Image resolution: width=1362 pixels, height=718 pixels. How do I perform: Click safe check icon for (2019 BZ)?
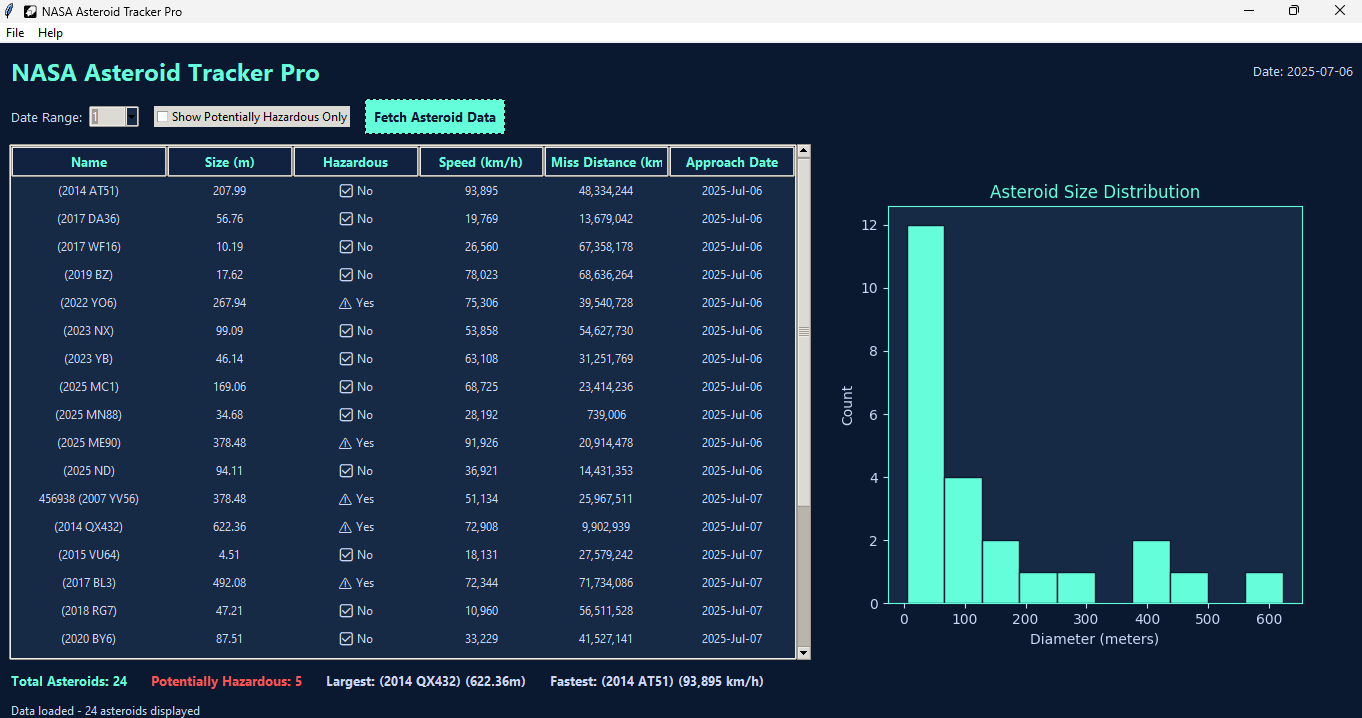tap(346, 275)
